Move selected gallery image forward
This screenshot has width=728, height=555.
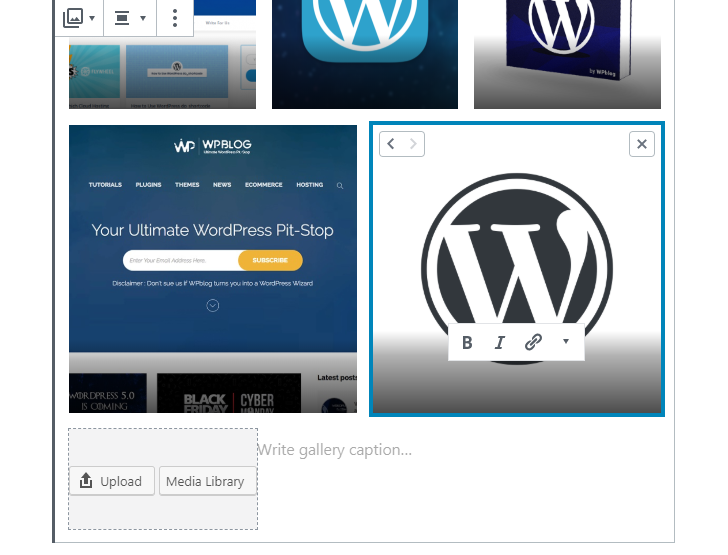pos(413,144)
